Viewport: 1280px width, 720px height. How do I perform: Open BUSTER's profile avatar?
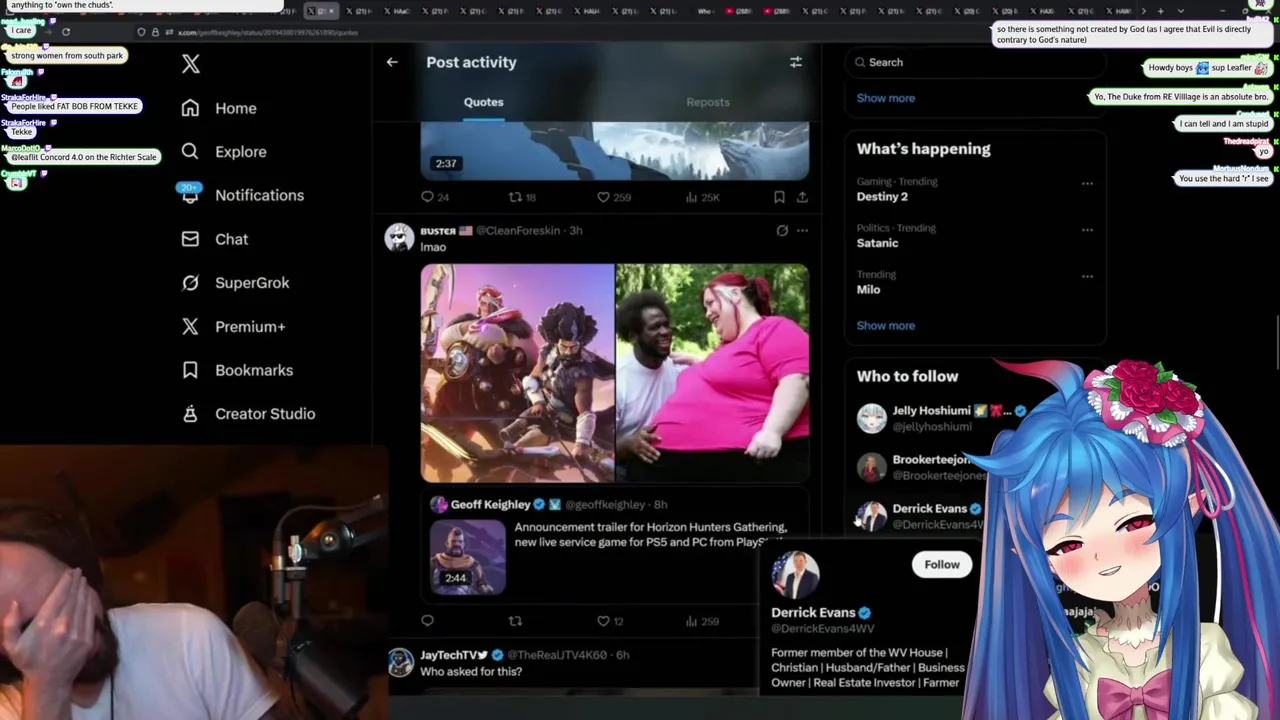pyautogui.click(x=400, y=237)
